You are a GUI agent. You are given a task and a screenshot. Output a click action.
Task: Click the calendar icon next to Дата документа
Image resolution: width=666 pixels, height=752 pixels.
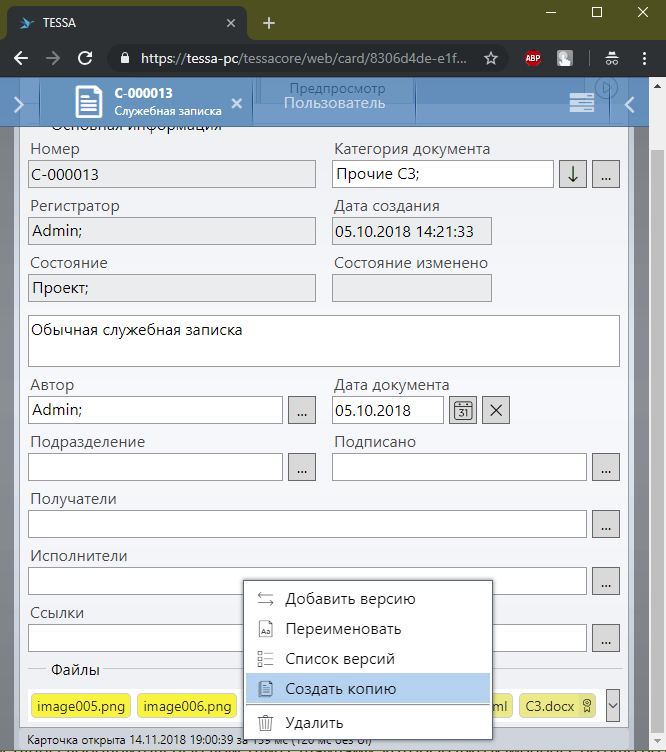pos(462,410)
